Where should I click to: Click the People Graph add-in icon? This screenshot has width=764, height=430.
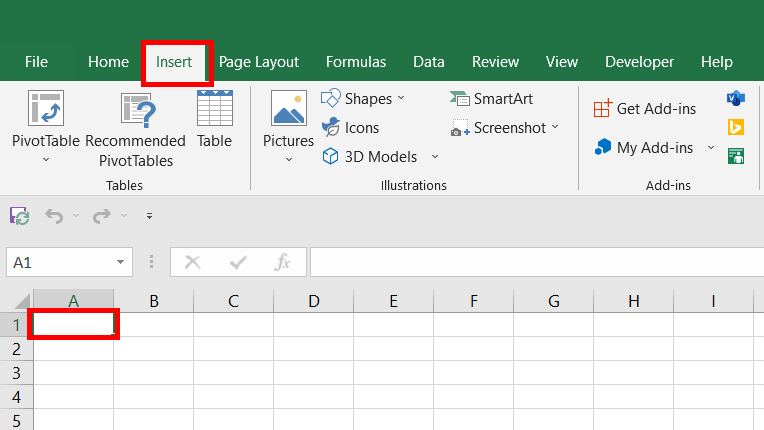coord(735,155)
